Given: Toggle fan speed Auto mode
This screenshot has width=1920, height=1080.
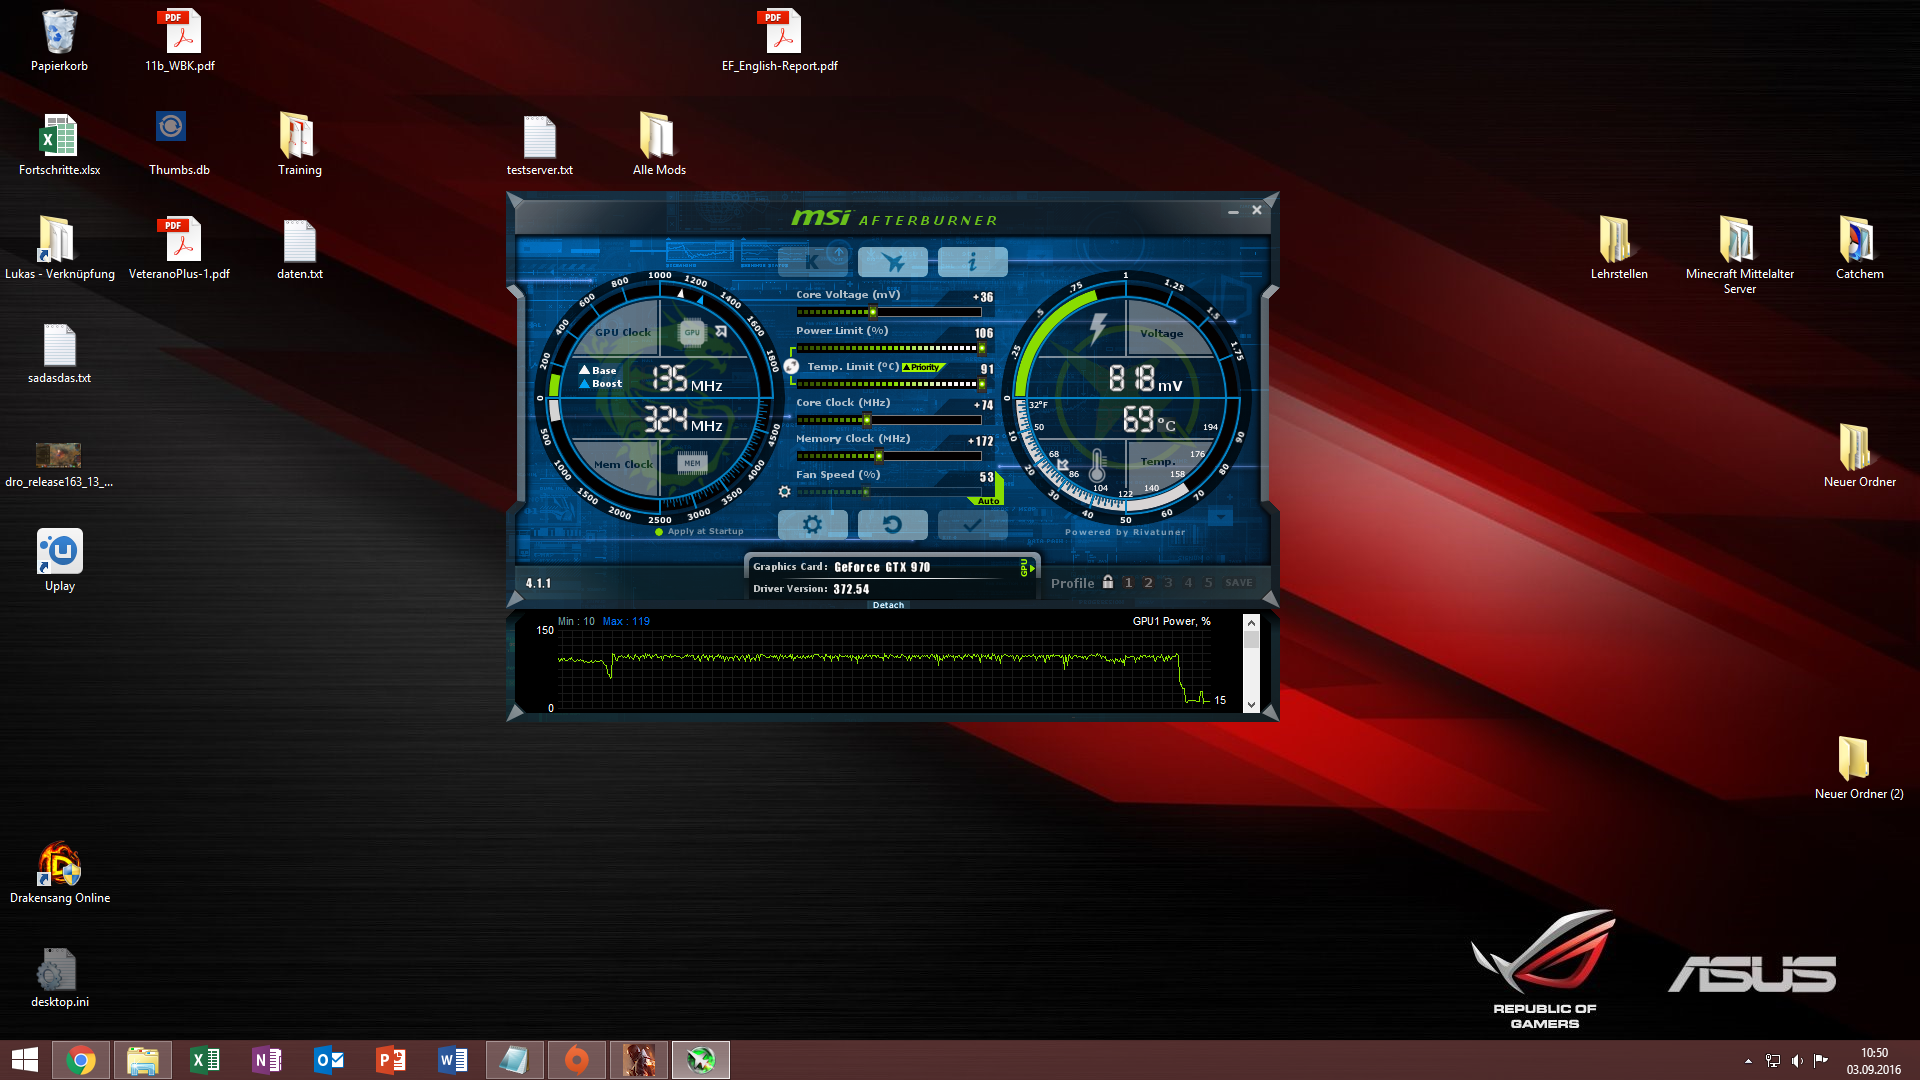Looking at the screenshot, I should coord(987,500).
